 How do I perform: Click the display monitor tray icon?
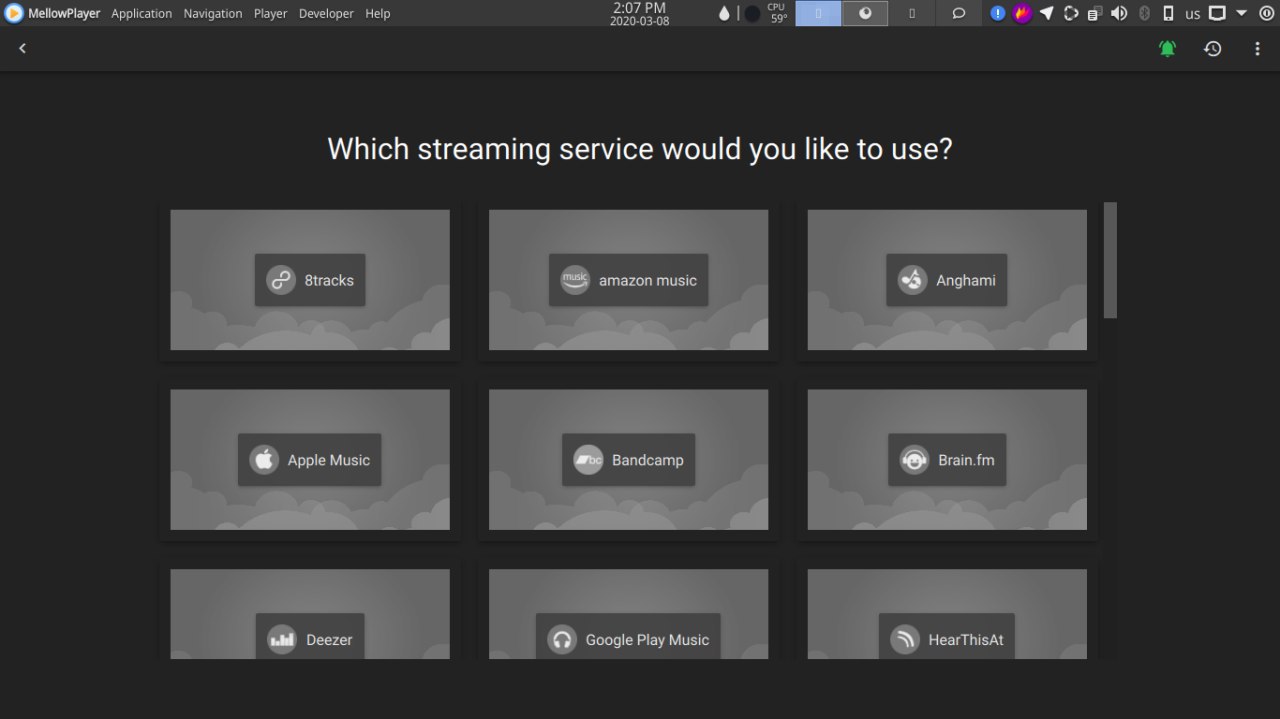coord(1217,13)
